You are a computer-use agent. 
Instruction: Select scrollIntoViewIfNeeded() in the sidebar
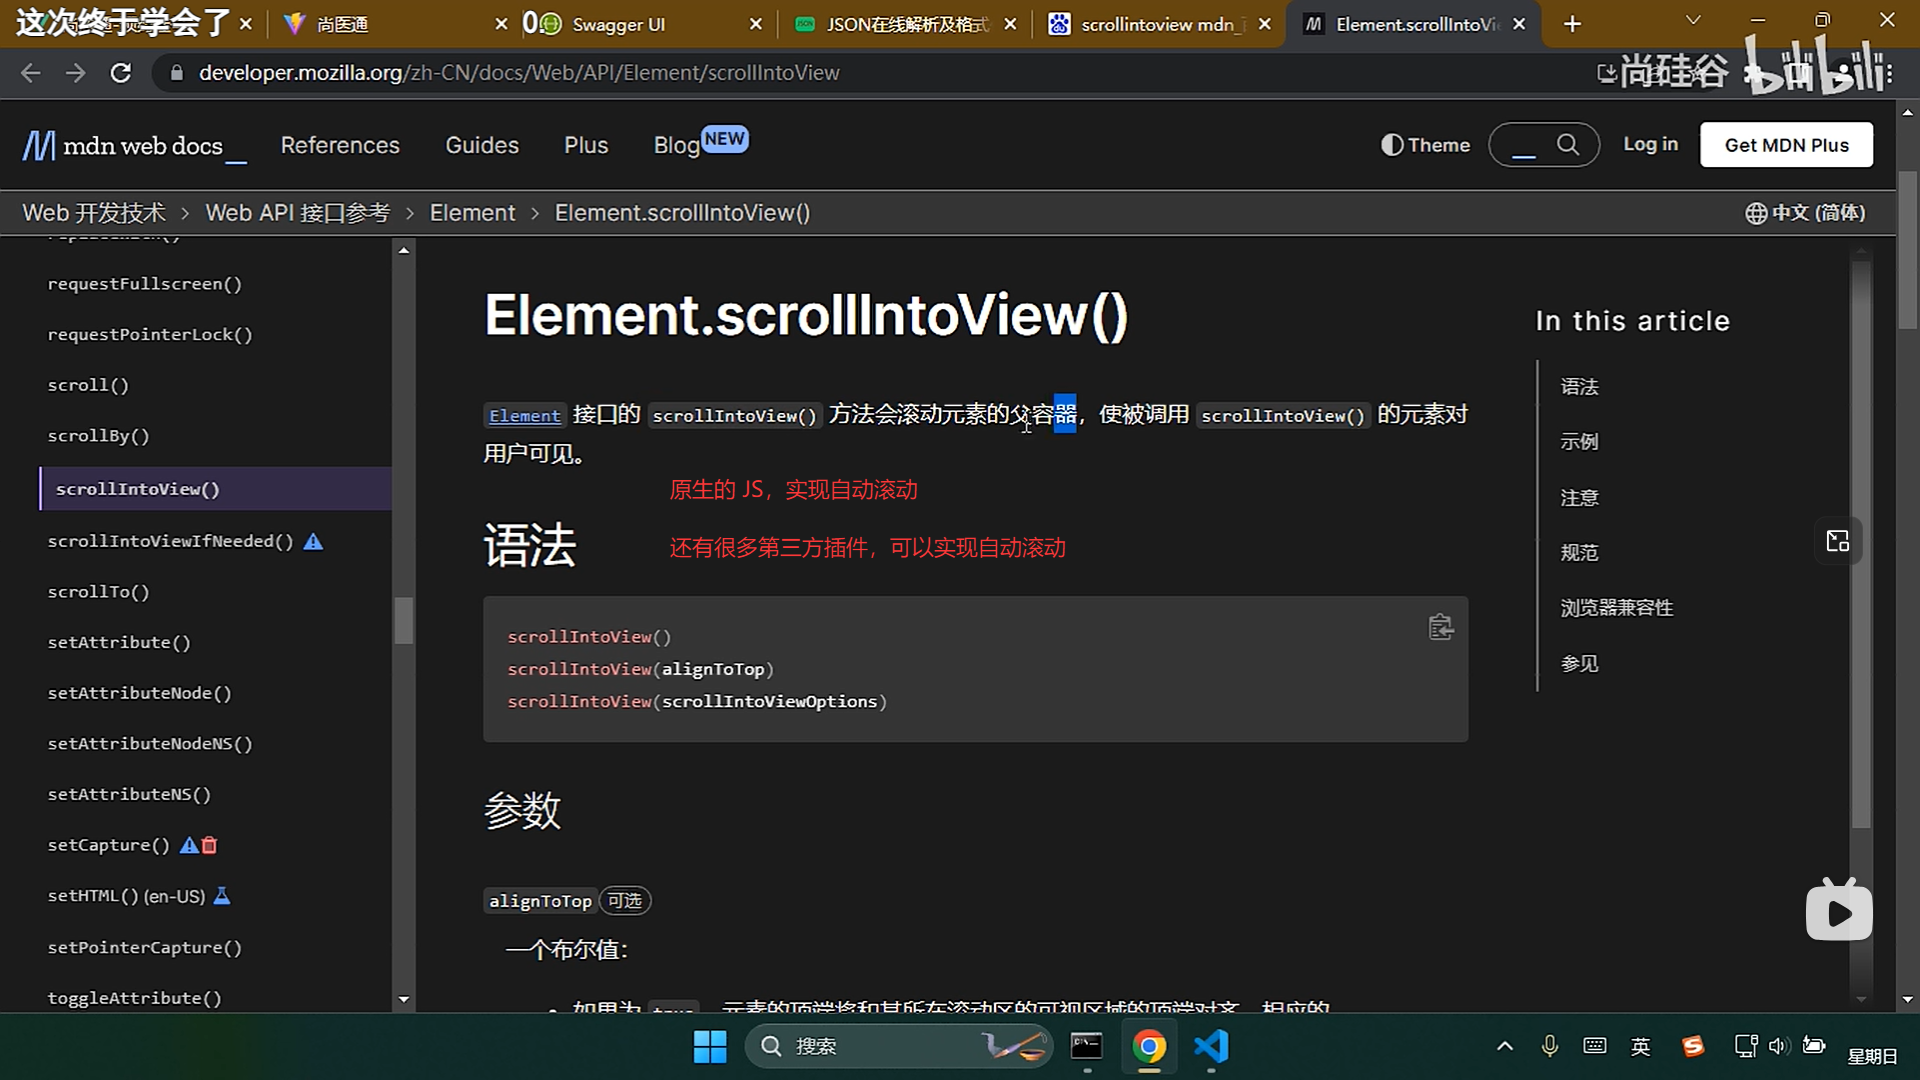point(171,540)
